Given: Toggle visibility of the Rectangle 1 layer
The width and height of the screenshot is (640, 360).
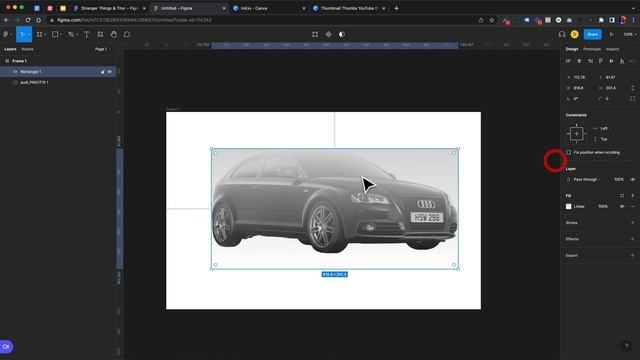Looking at the screenshot, I should click(109, 72).
